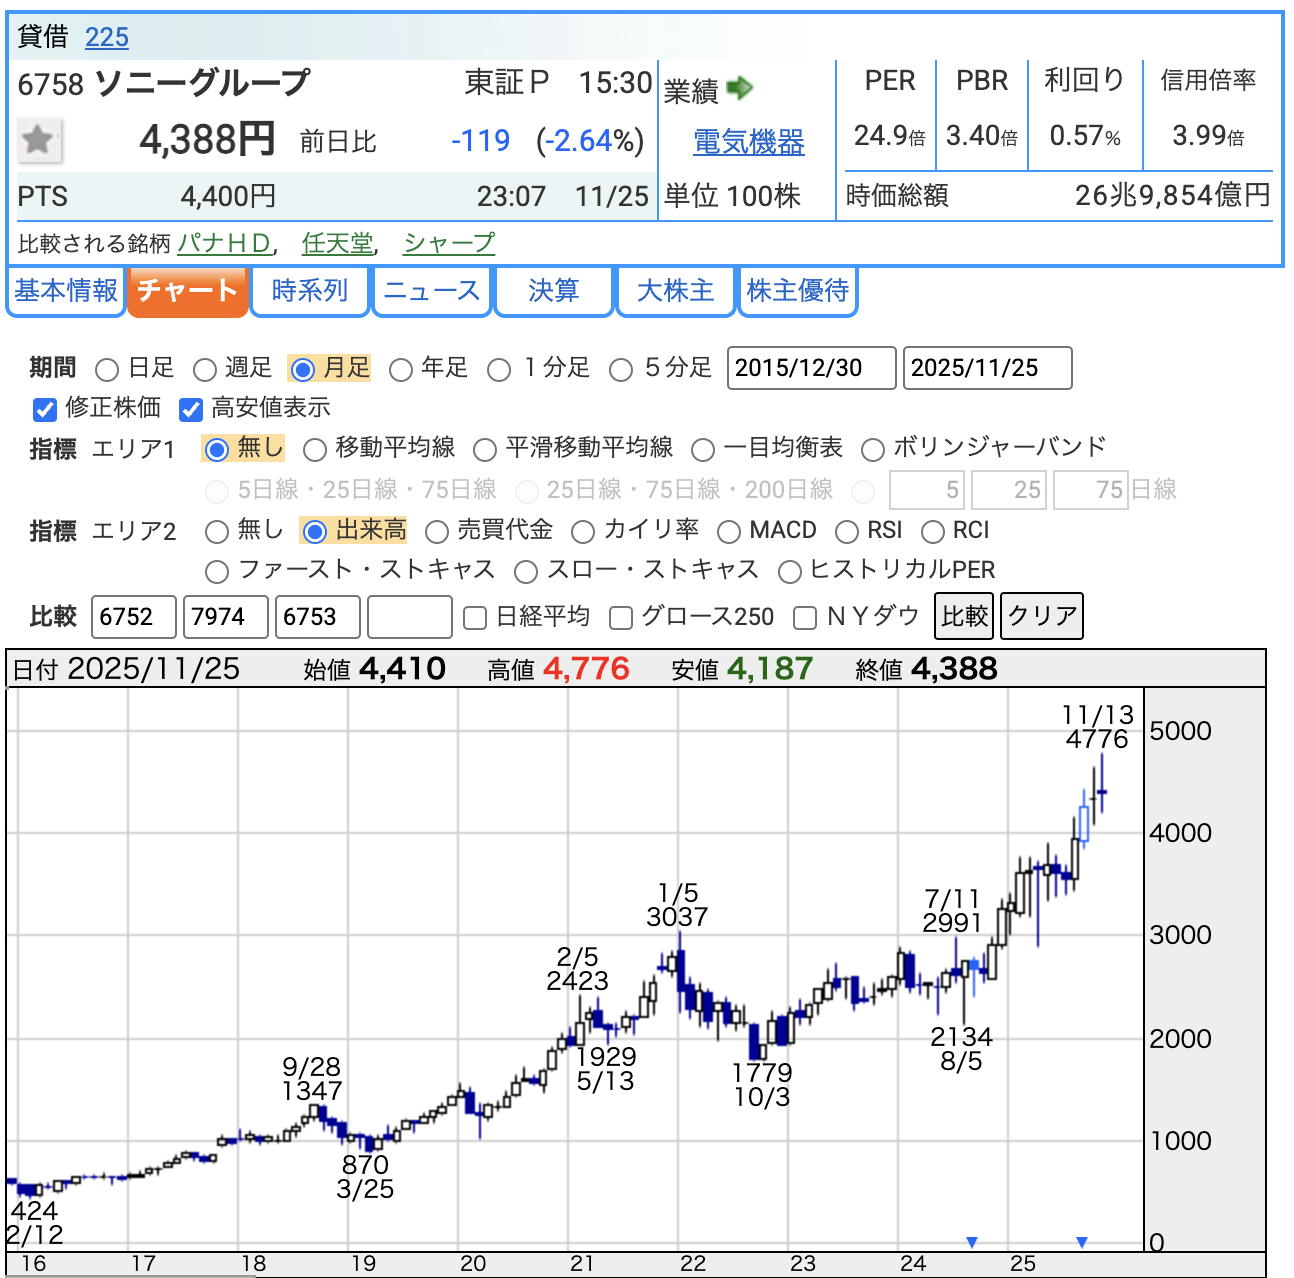This screenshot has width=1294, height=1278.
Task: Click the start date field 2015/12/30
Action: (811, 368)
